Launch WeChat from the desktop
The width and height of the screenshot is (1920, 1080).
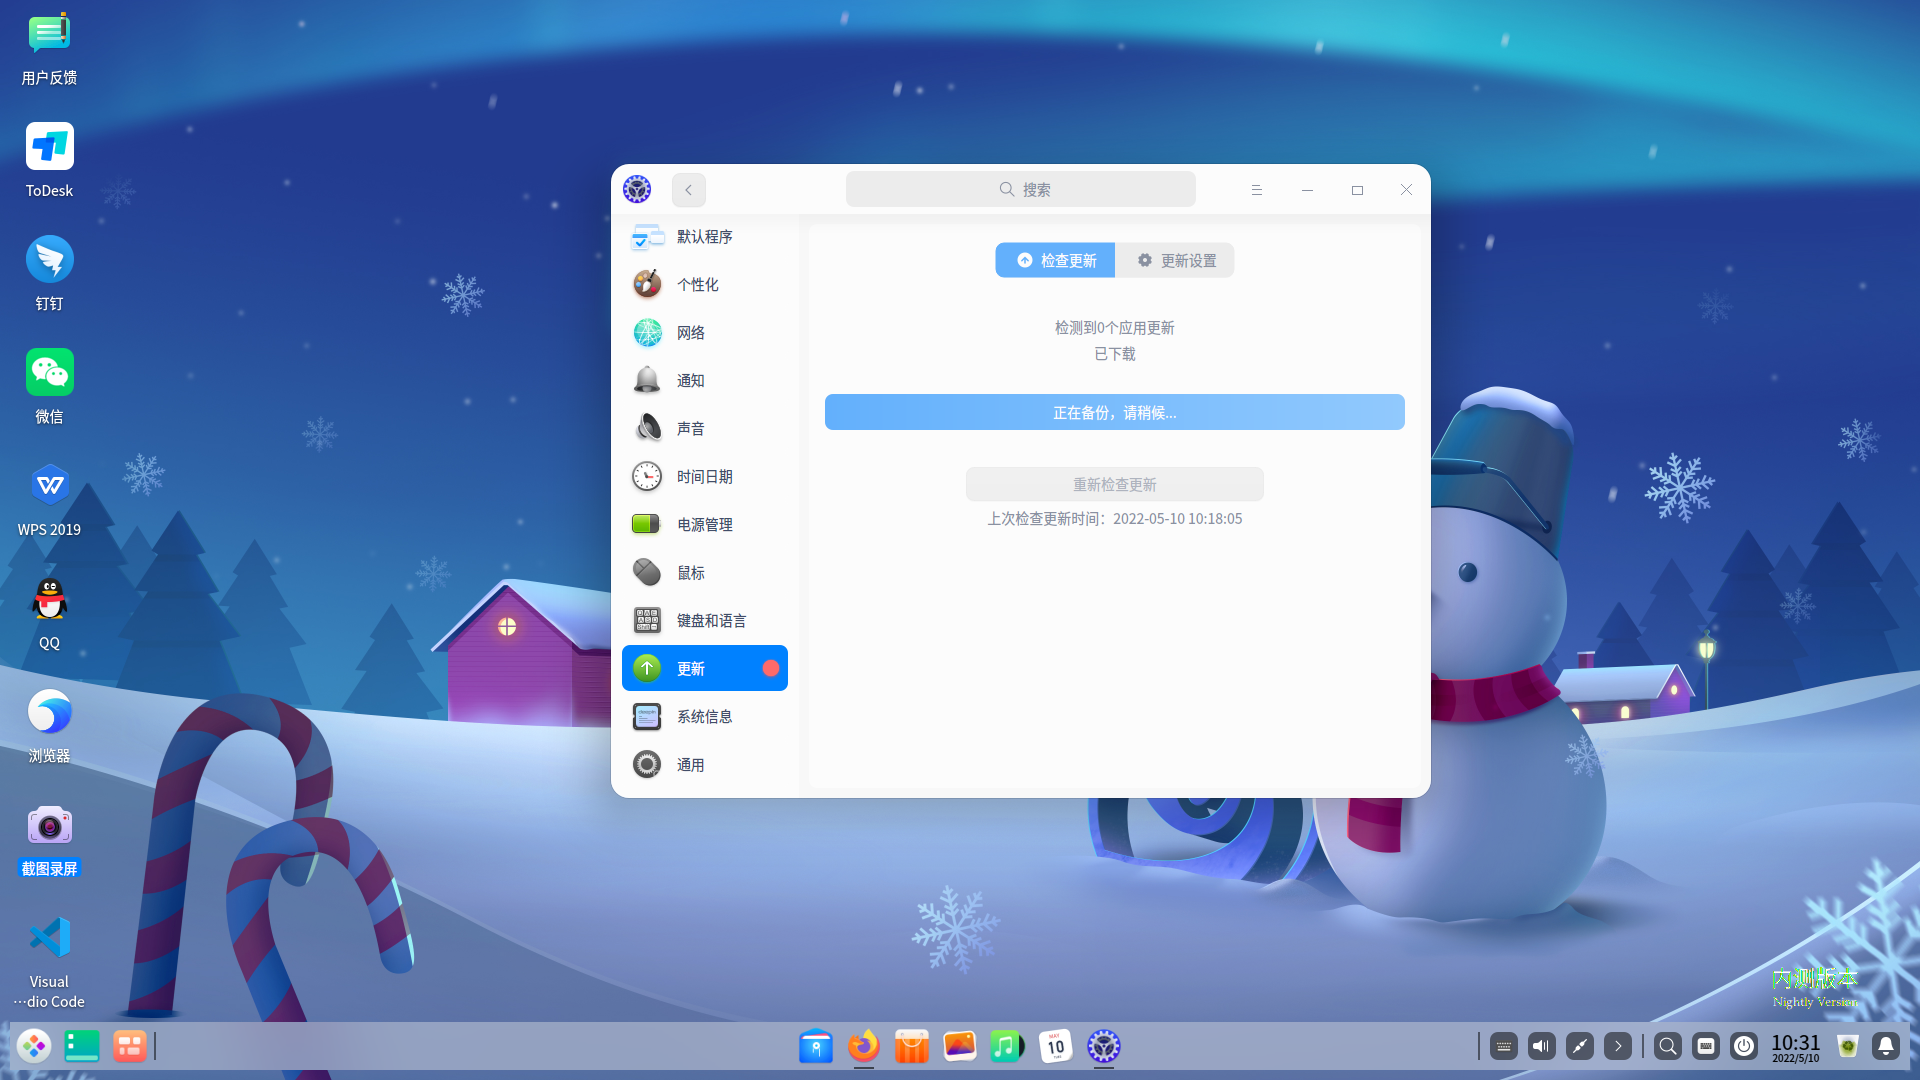tap(49, 371)
